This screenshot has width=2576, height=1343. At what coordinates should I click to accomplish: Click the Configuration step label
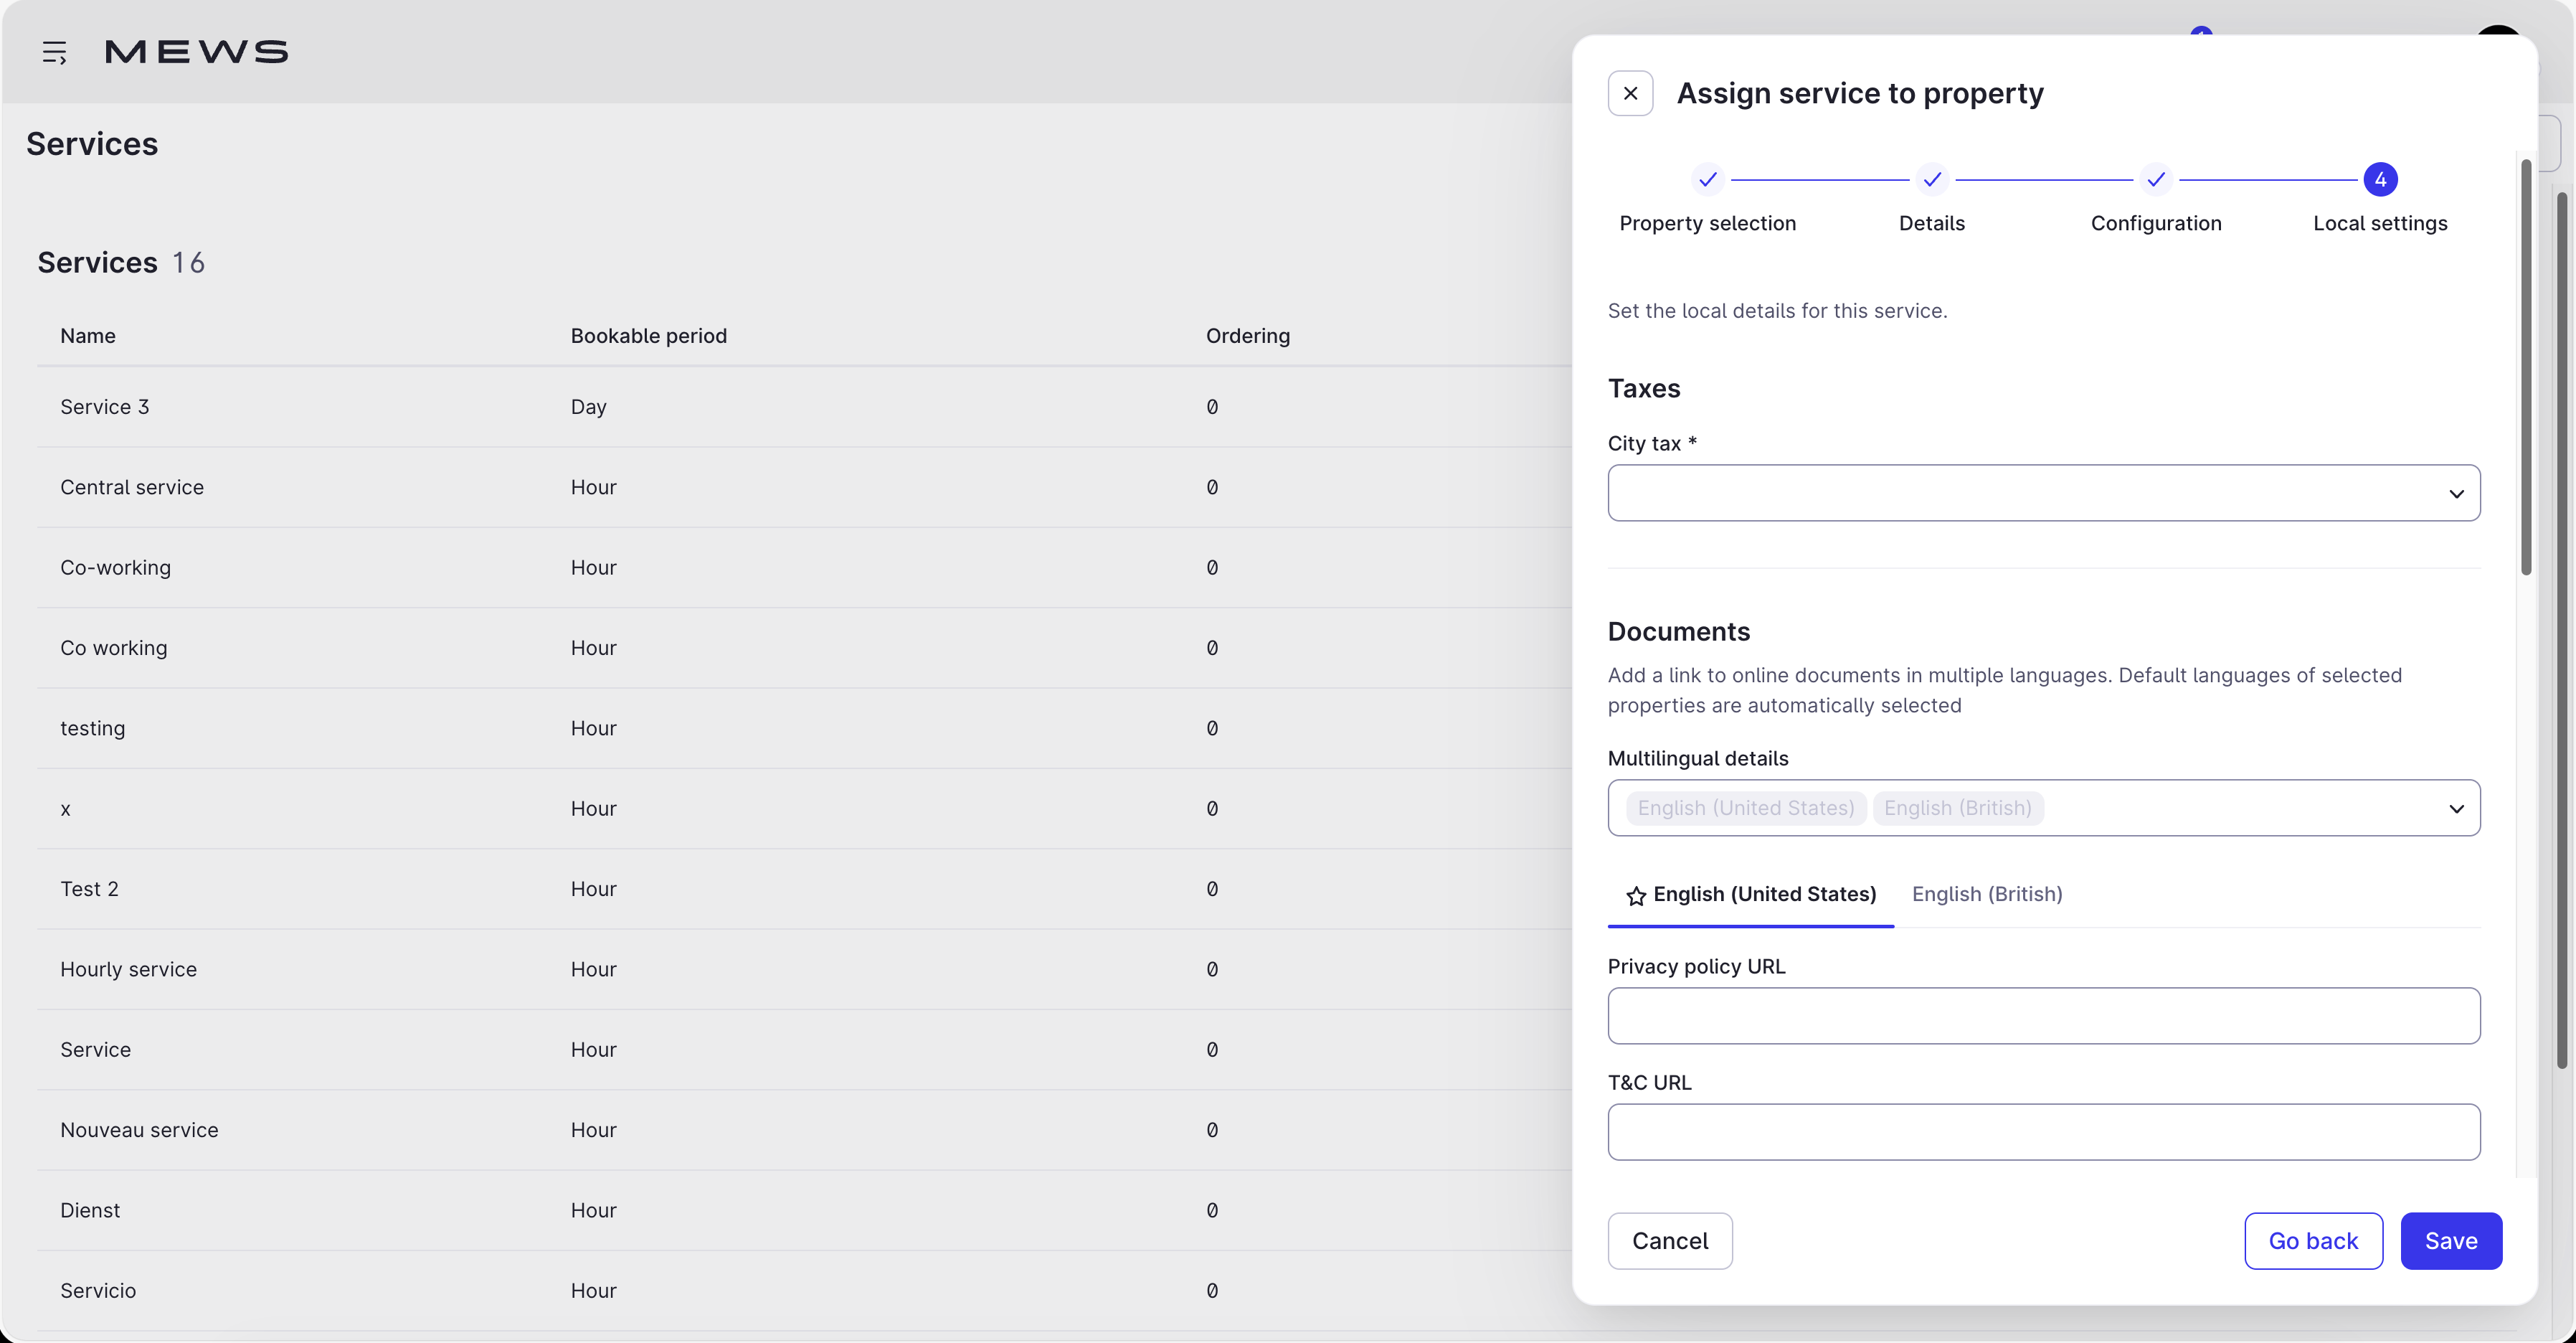2155,223
